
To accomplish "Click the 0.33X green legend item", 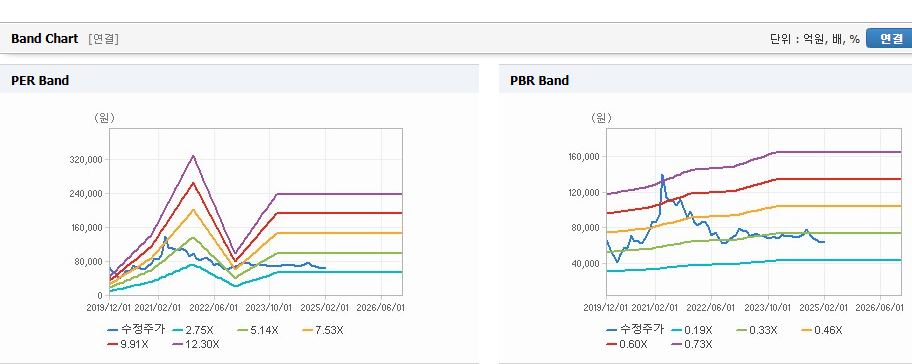I will coord(757,330).
